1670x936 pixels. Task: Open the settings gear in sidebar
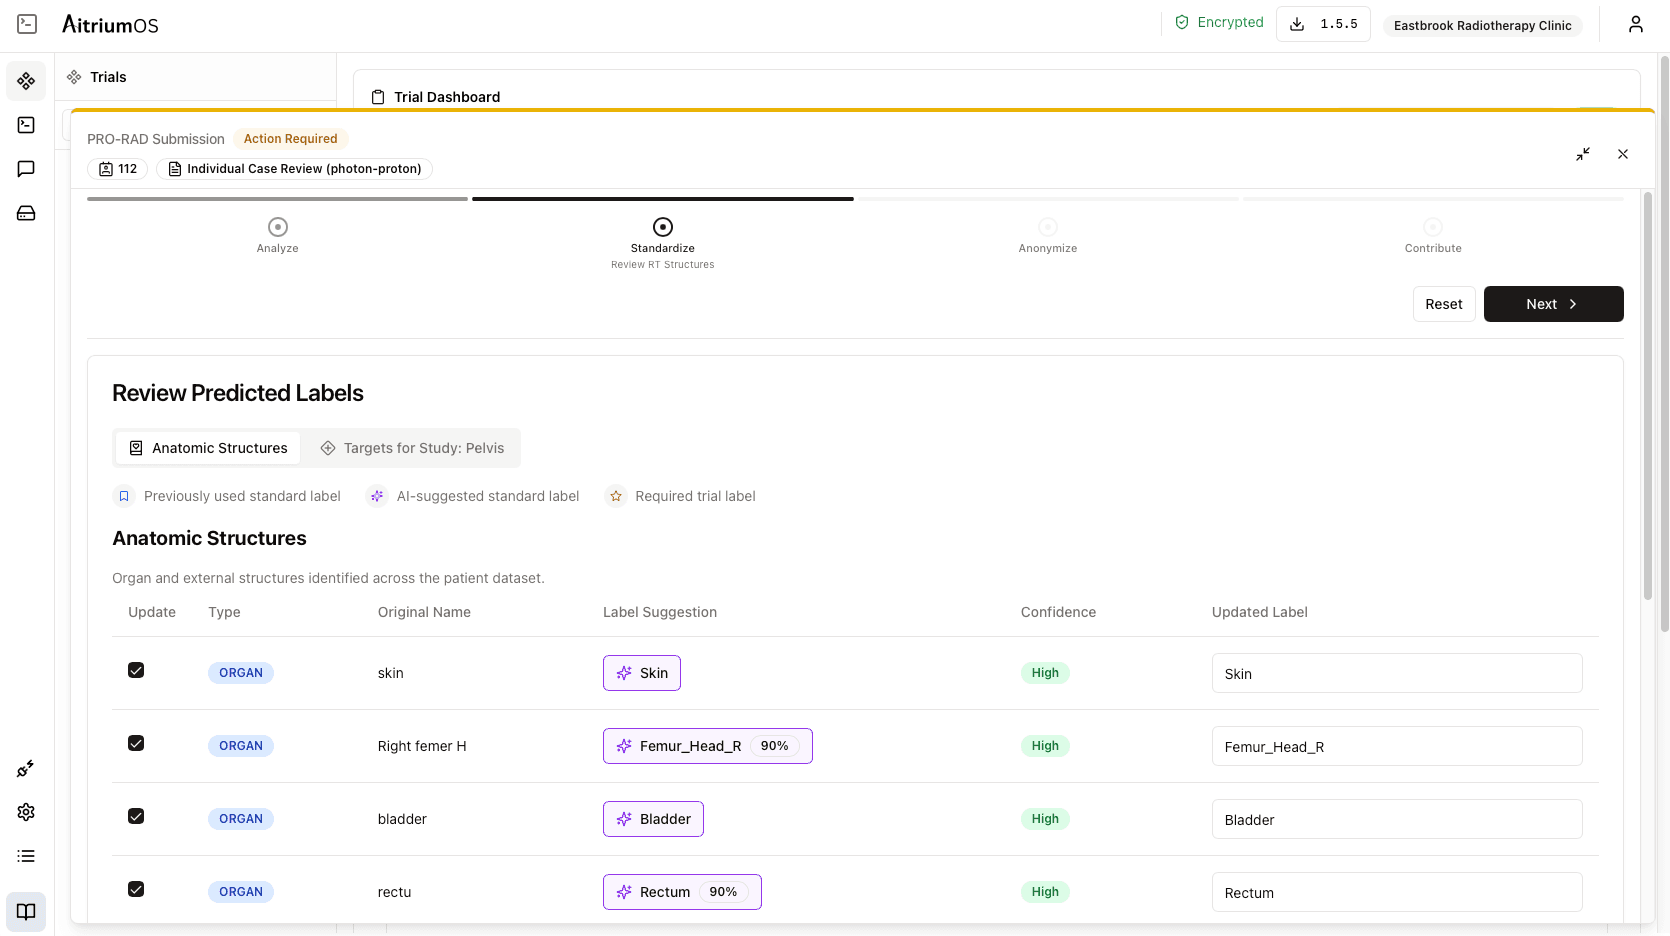pos(26,812)
